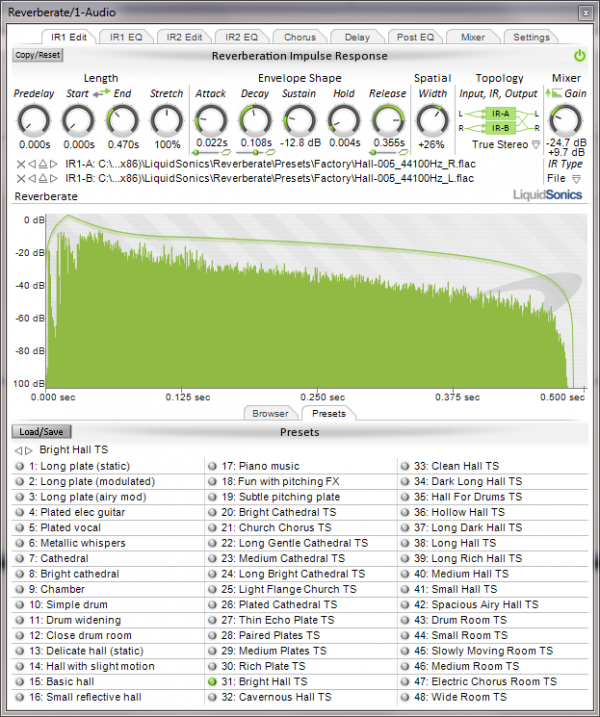This screenshot has width=600, height=717.
Task: Click the Decay shape slider under 0.108s
Action: [x=251, y=153]
